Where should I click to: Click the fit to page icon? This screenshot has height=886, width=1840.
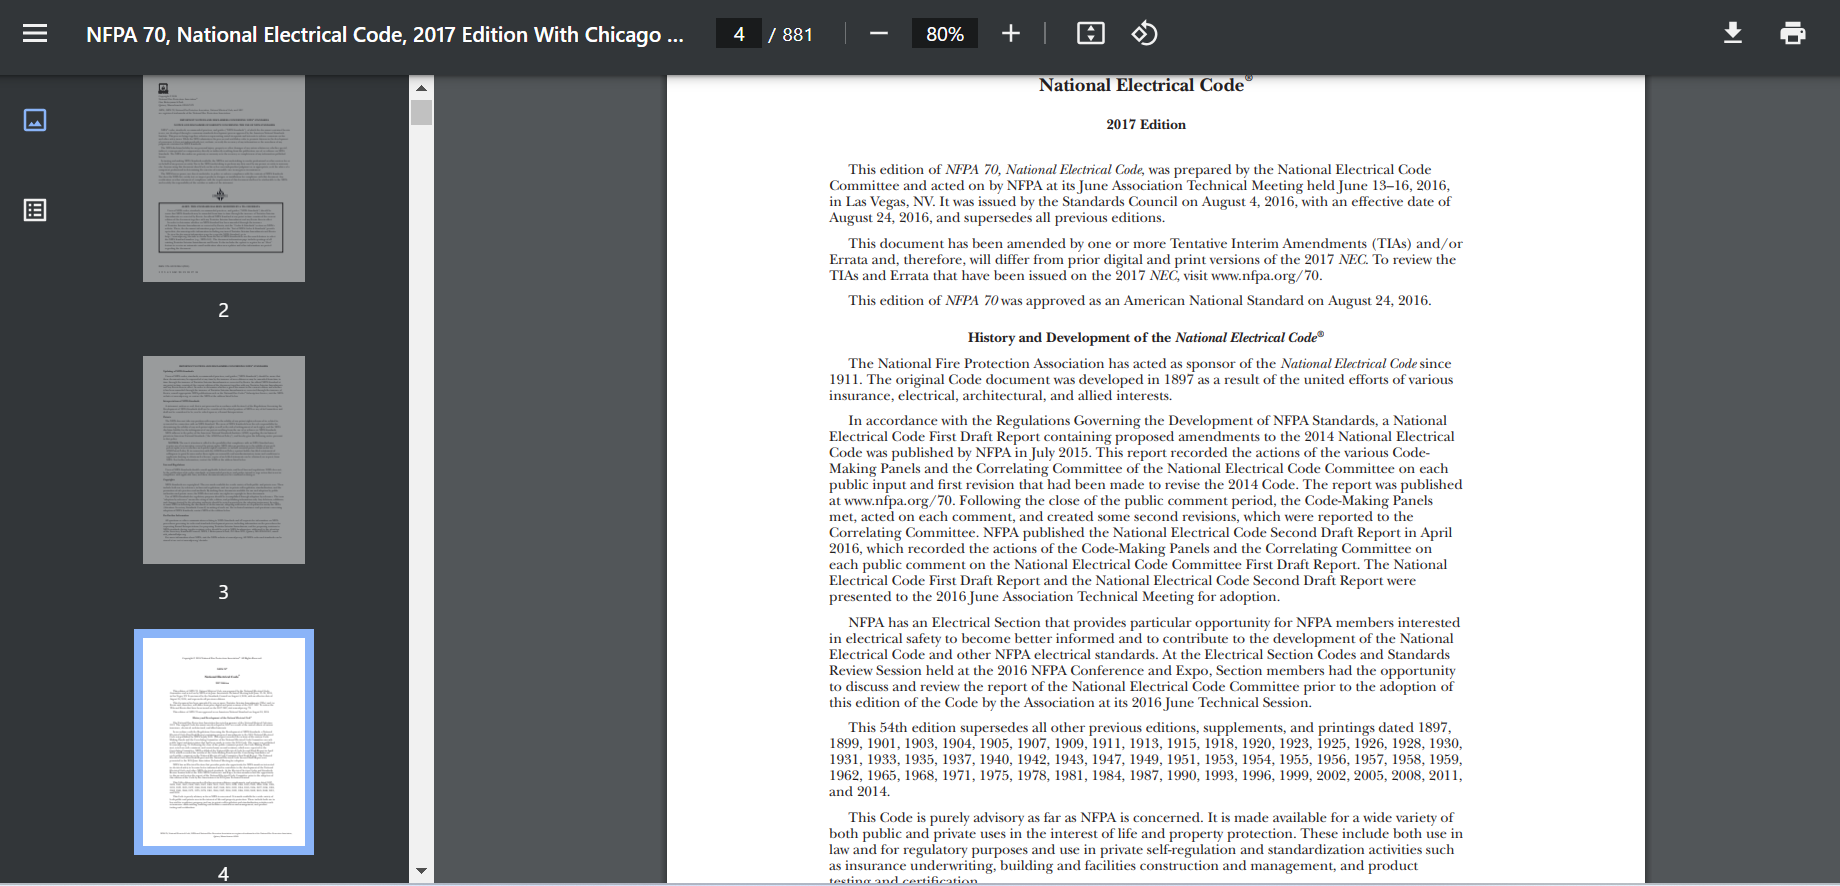(1090, 34)
